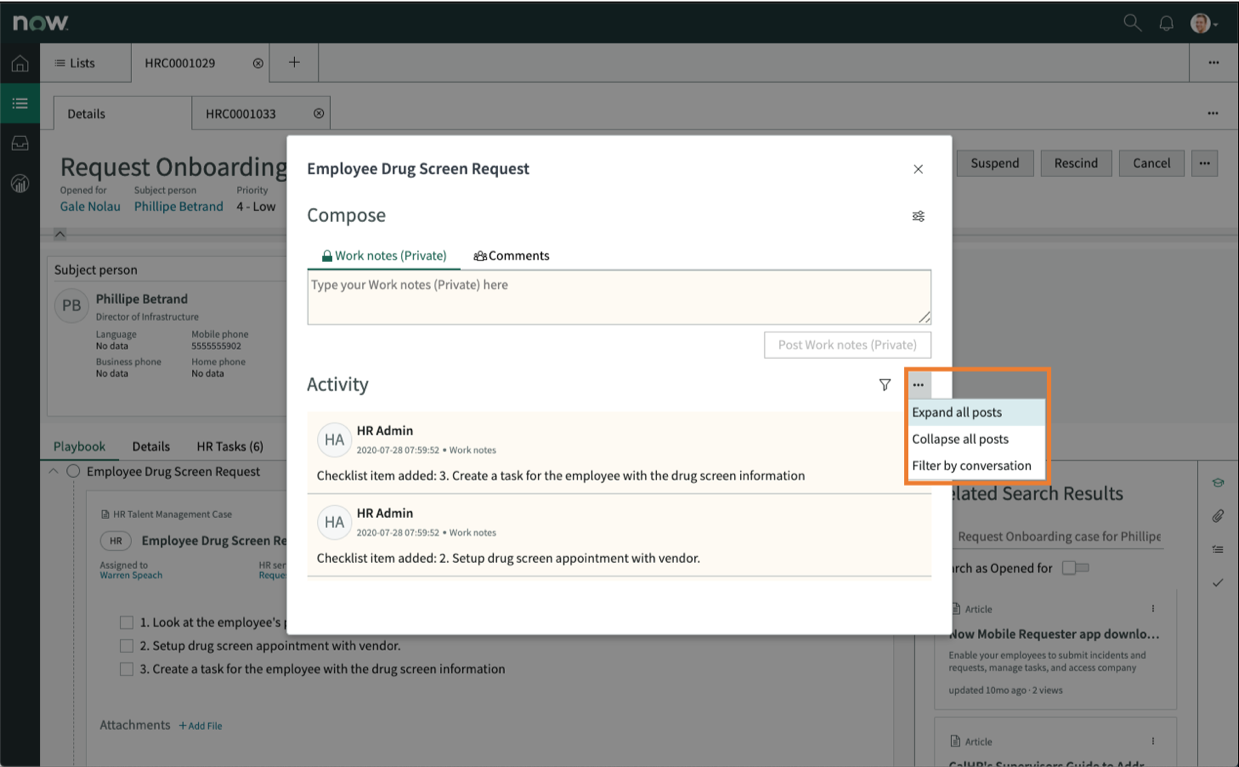Viewport: 1239px width, 767px height.
Task: Open more actions ellipsis beside Cancel
Action: click(x=1204, y=163)
